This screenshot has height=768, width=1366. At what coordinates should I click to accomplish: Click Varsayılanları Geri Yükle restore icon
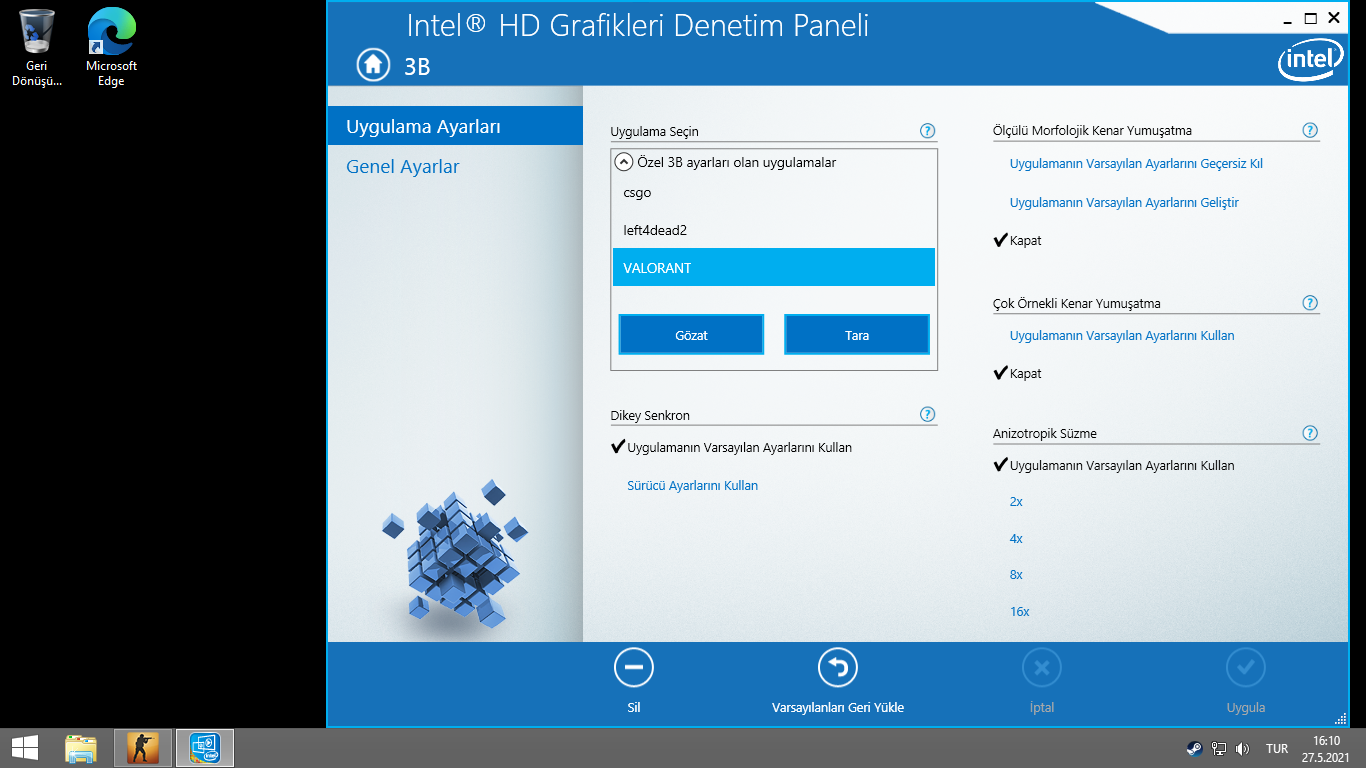tap(838, 668)
